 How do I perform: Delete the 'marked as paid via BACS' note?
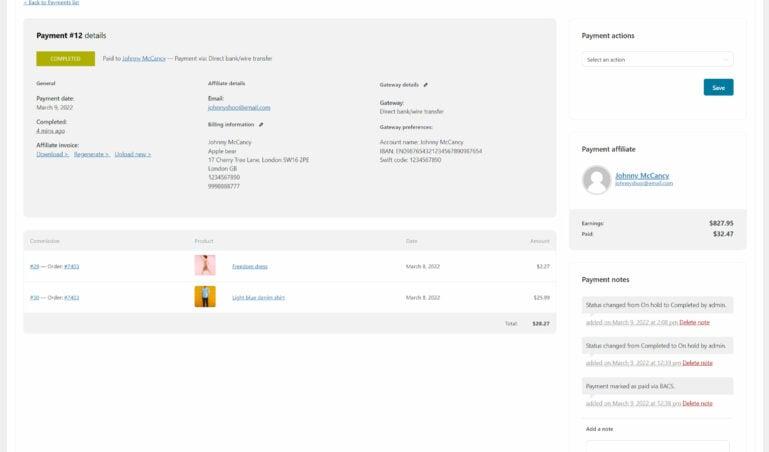click(697, 403)
